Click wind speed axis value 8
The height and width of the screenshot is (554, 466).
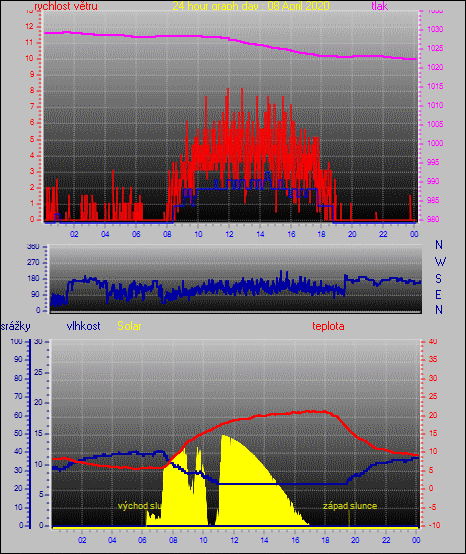[x=32, y=90]
